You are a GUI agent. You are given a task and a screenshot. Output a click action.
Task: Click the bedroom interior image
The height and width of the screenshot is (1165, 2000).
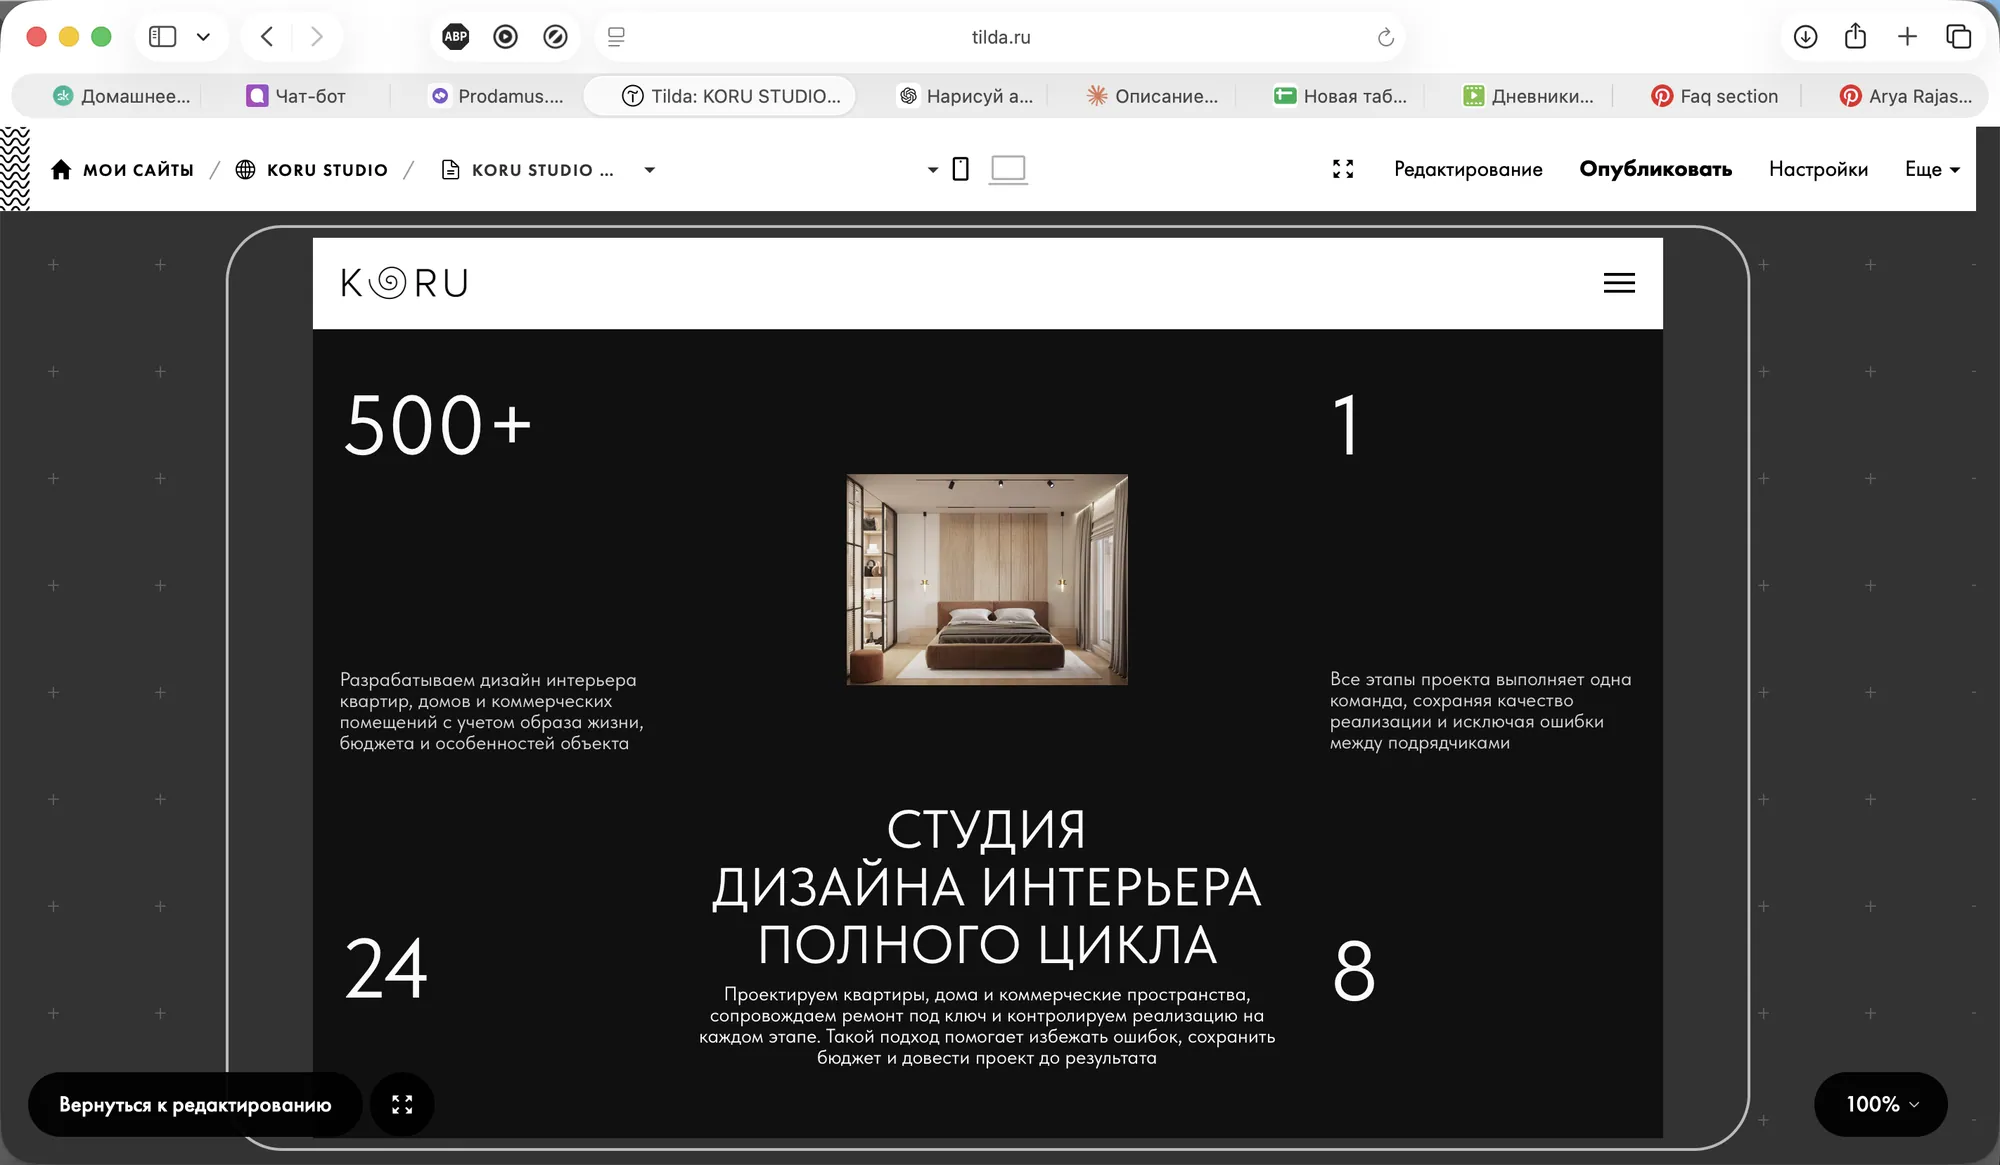[987, 579]
